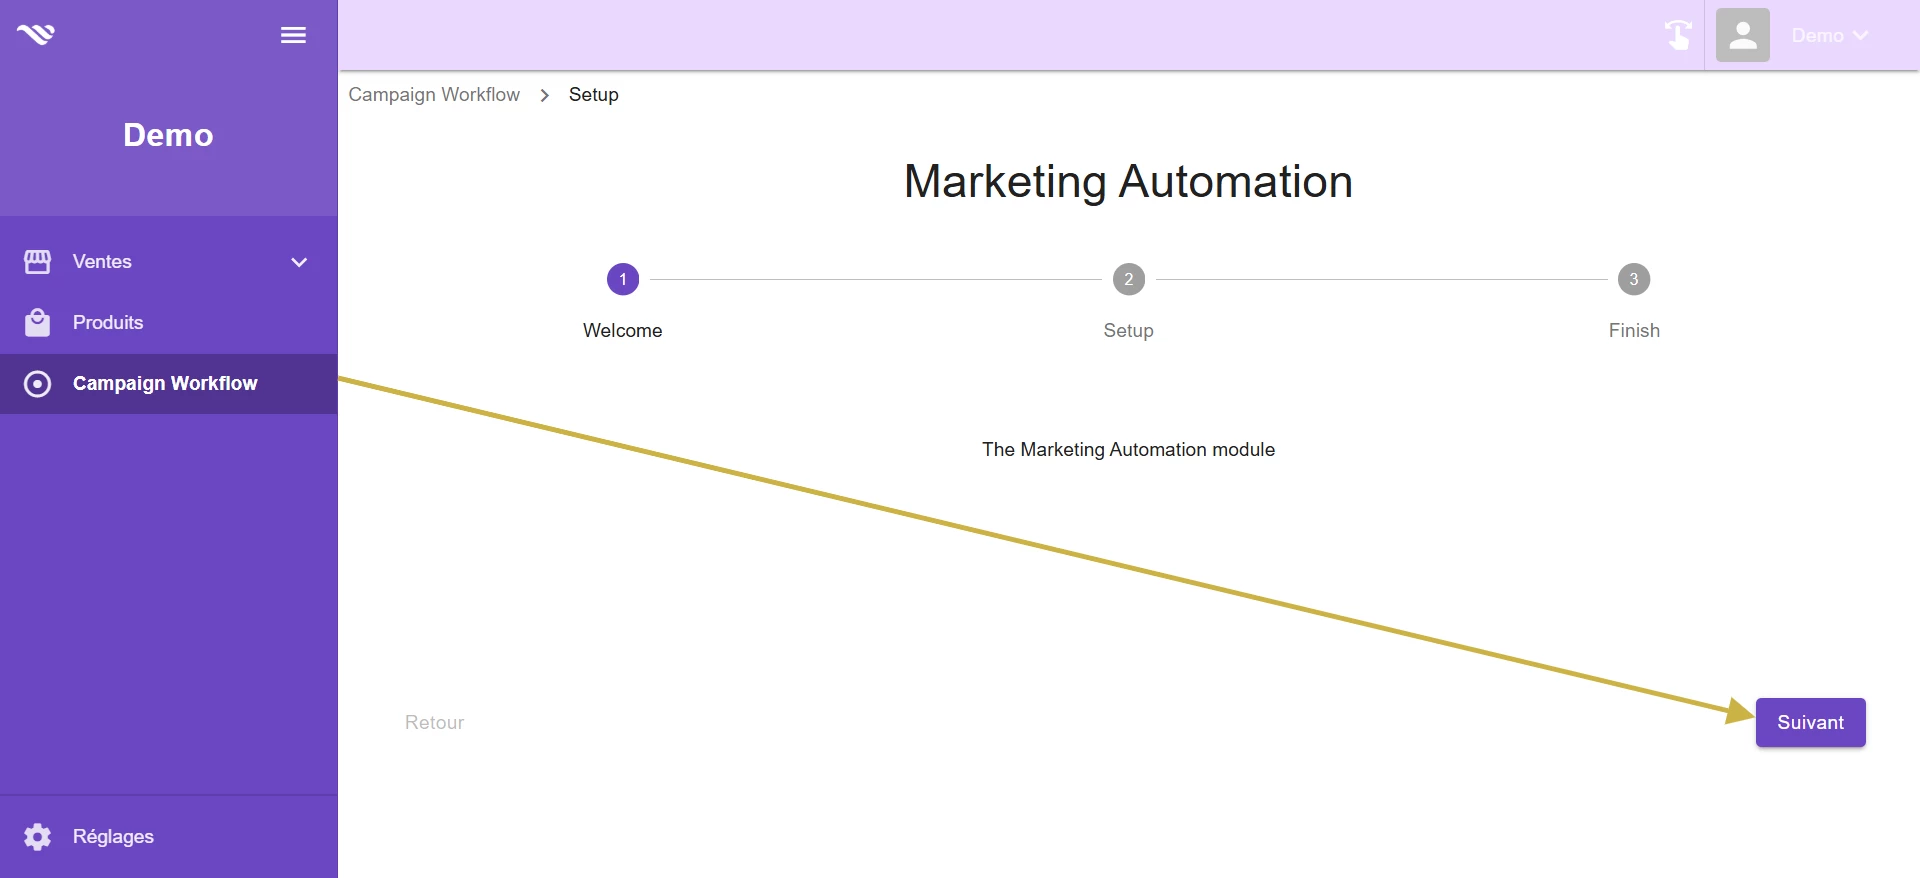
Task: Click the Retour button
Action: [434, 723]
